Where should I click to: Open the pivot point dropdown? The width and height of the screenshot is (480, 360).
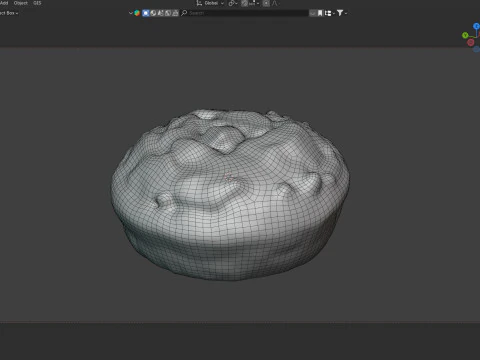pos(233,3)
